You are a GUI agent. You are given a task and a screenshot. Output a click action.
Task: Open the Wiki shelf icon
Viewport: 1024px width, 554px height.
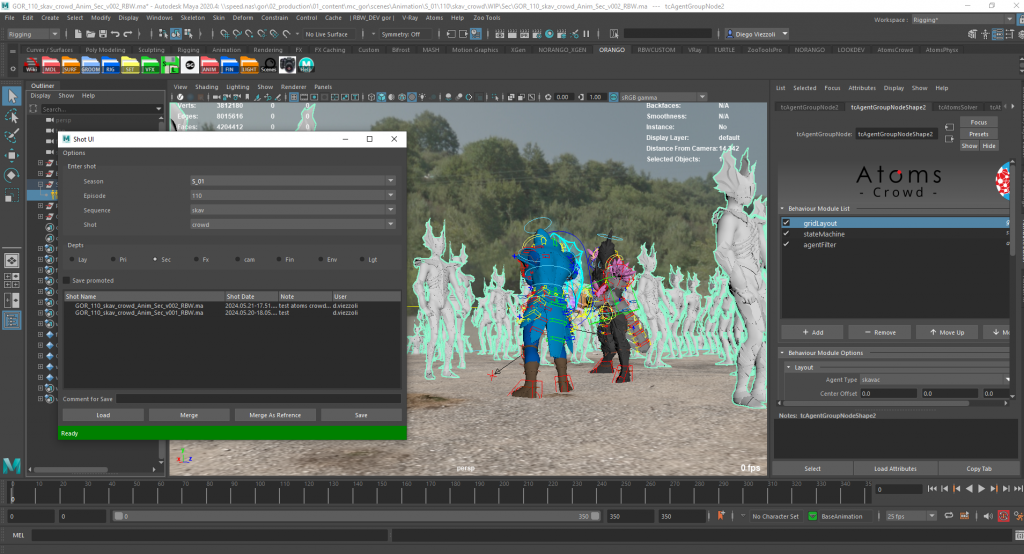[31, 65]
